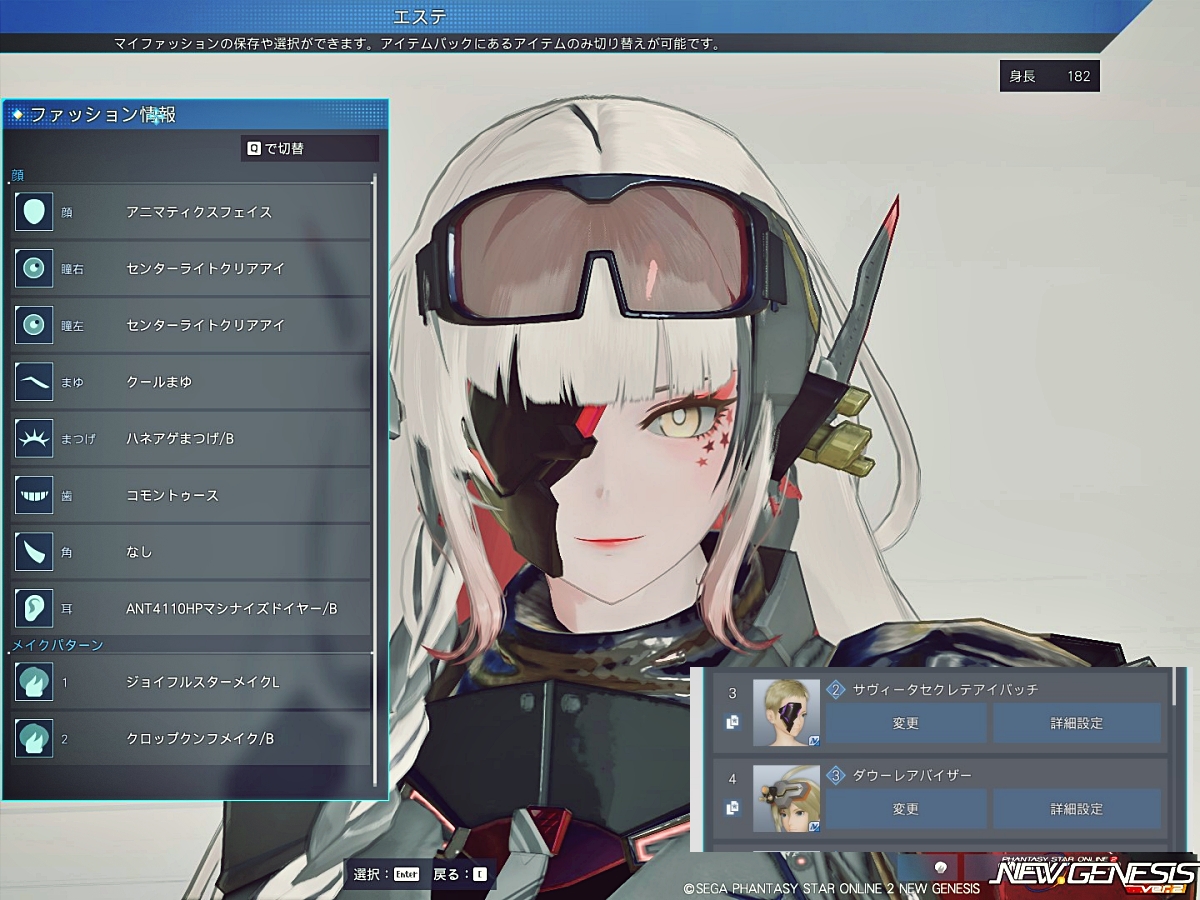Select the ハネアゲまつげ/B entry
Viewport: 1200px width, 900px height.
point(191,438)
